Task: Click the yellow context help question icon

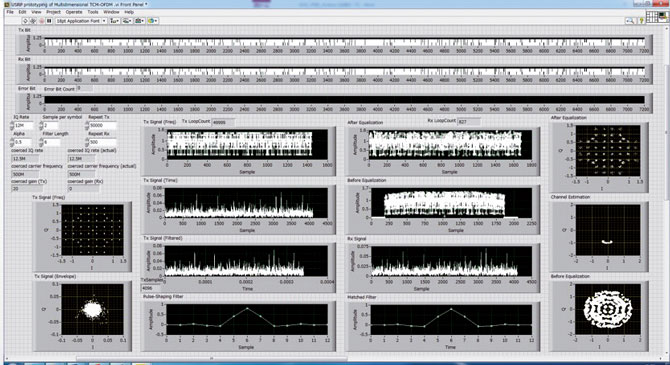Action: click(x=641, y=21)
